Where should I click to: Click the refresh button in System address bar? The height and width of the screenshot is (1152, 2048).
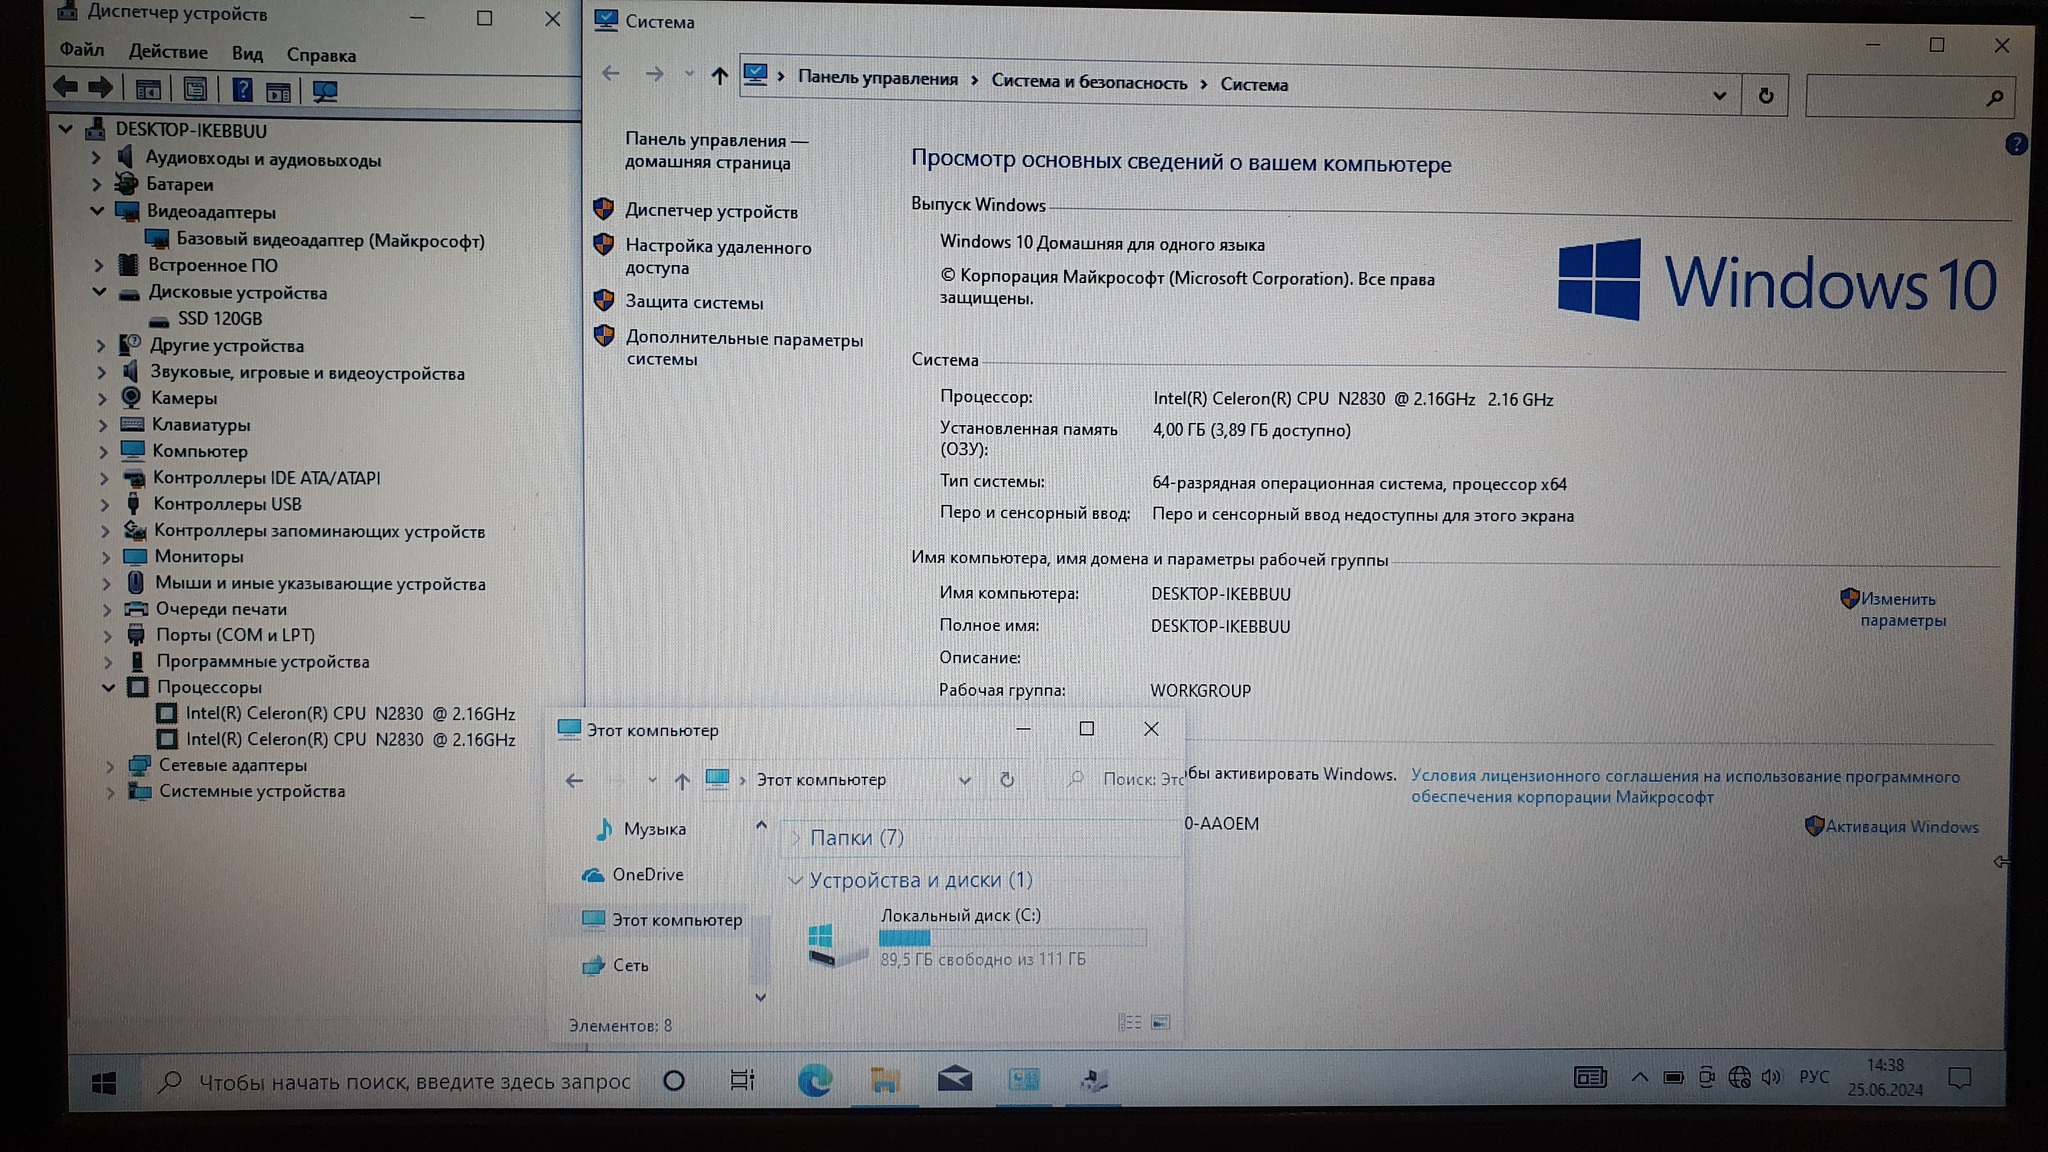[1765, 96]
